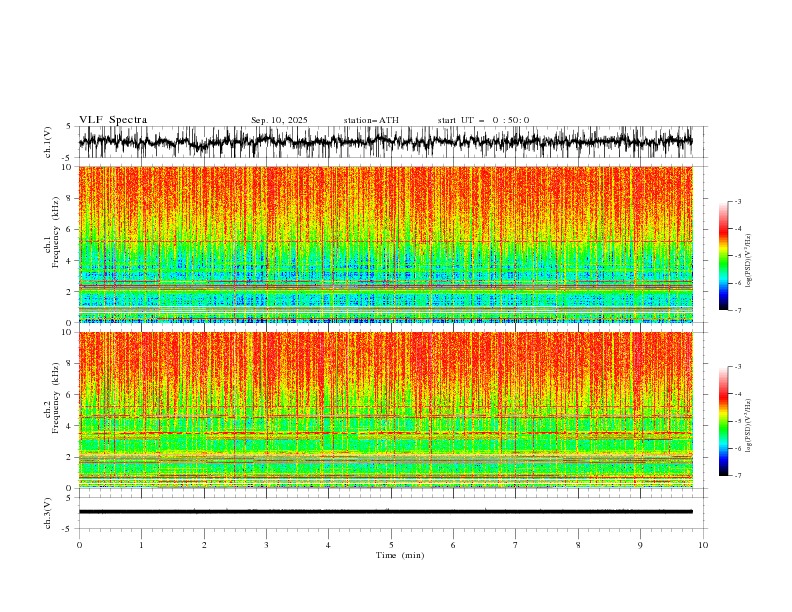
Task: Click the time axis tick label "6"
Action: (x=453, y=545)
